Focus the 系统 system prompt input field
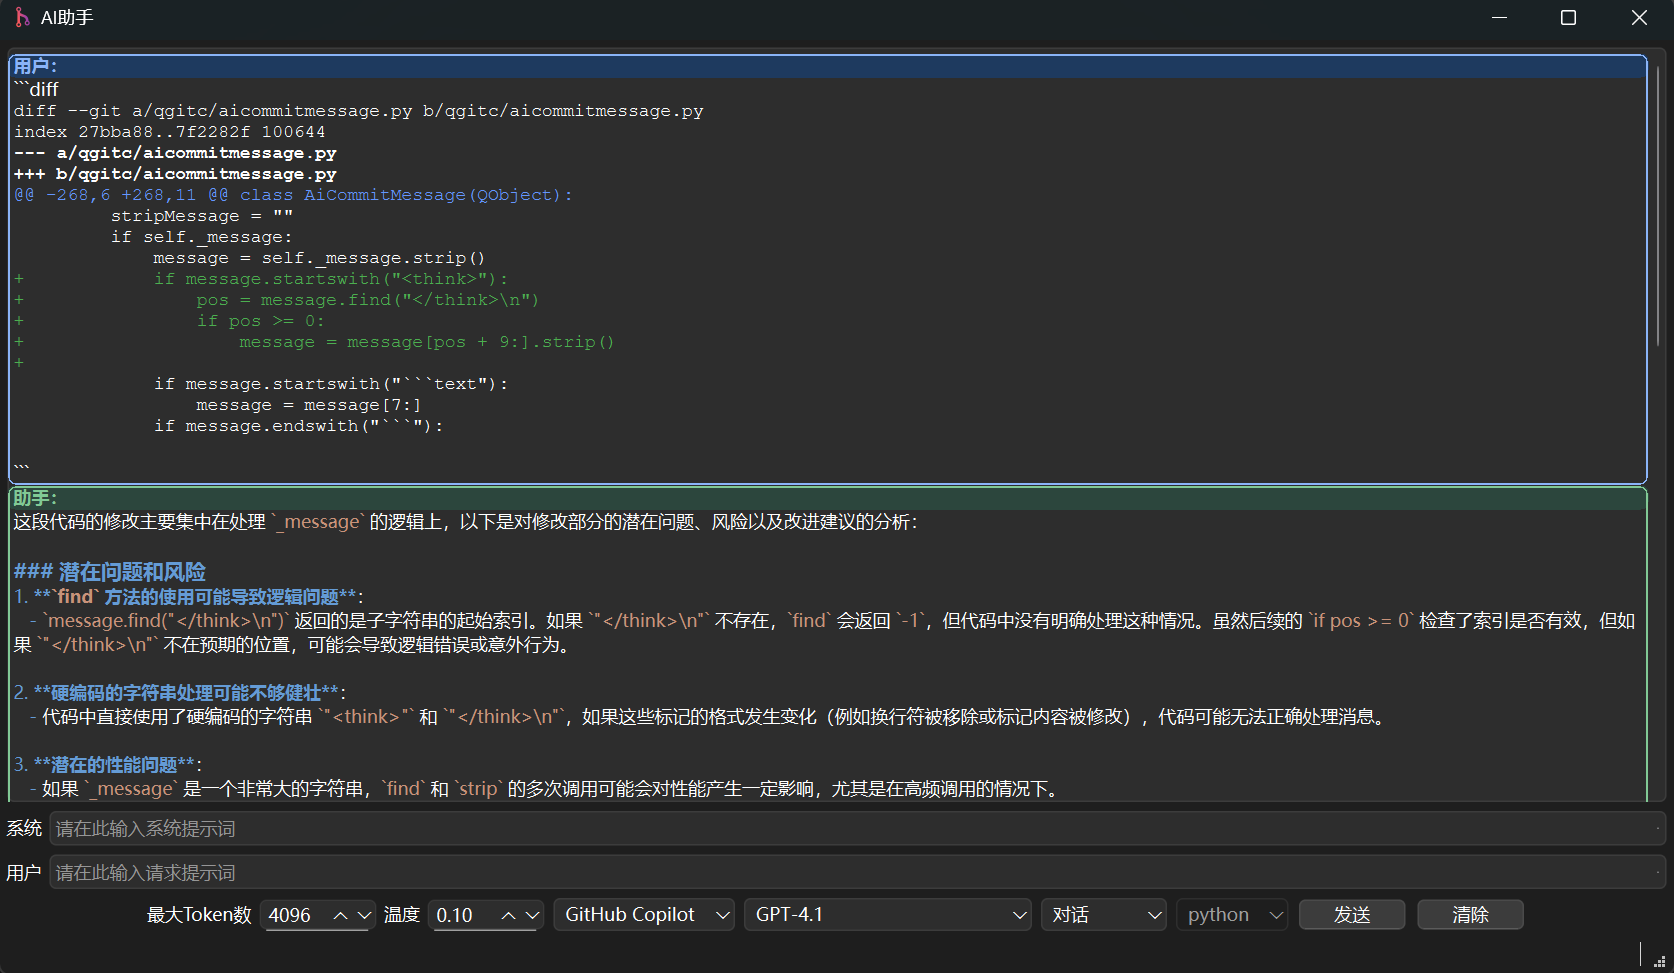 857,829
